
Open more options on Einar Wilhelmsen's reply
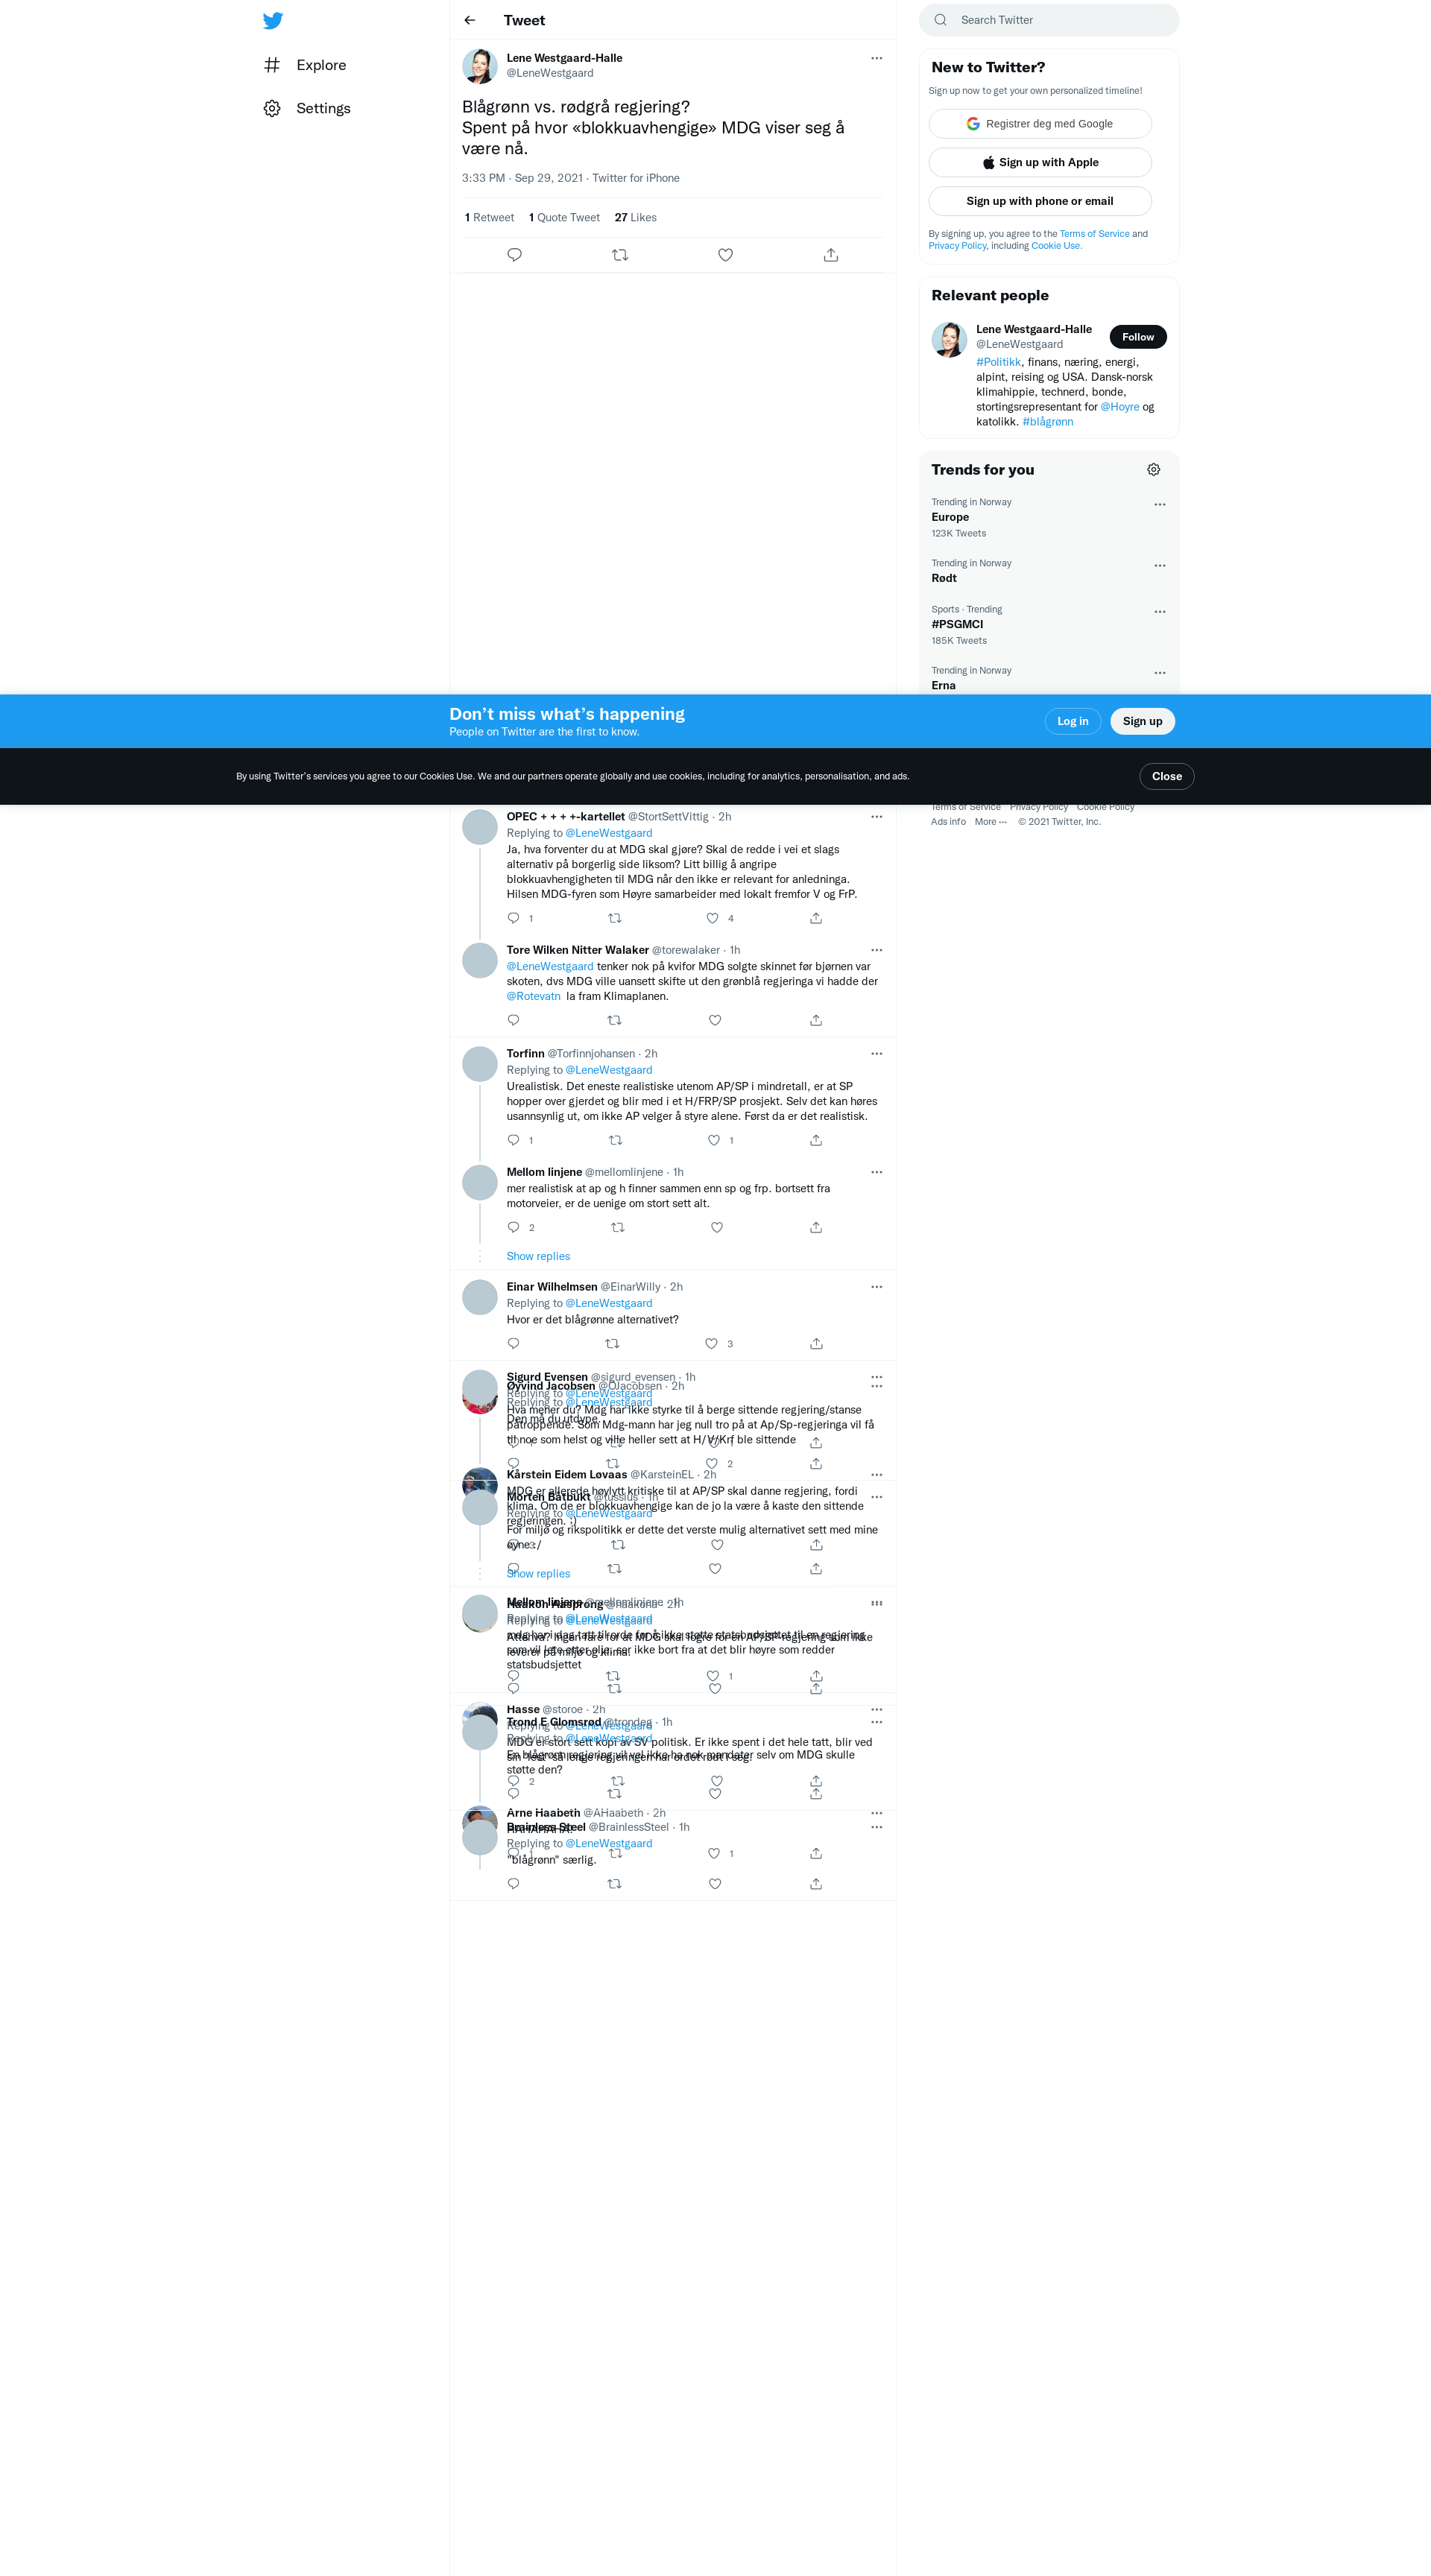click(877, 1287)
